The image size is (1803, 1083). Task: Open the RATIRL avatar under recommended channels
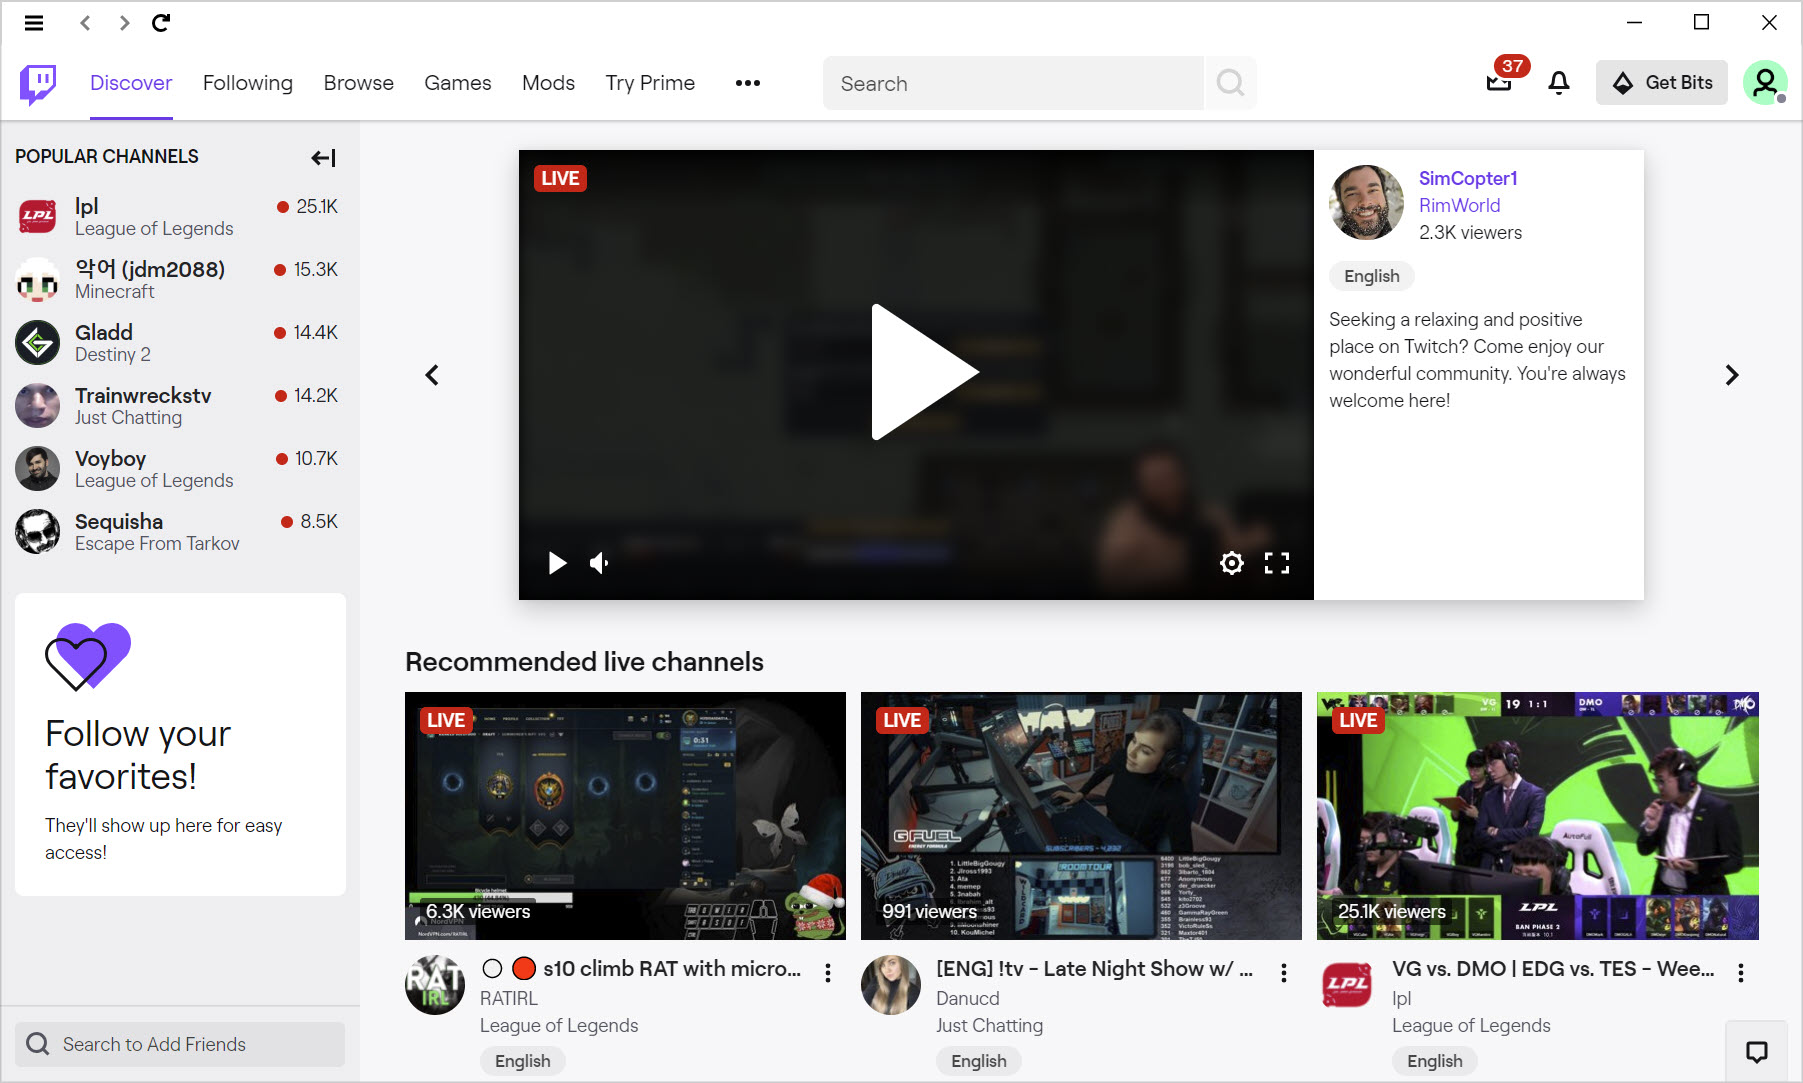(435, 985)
